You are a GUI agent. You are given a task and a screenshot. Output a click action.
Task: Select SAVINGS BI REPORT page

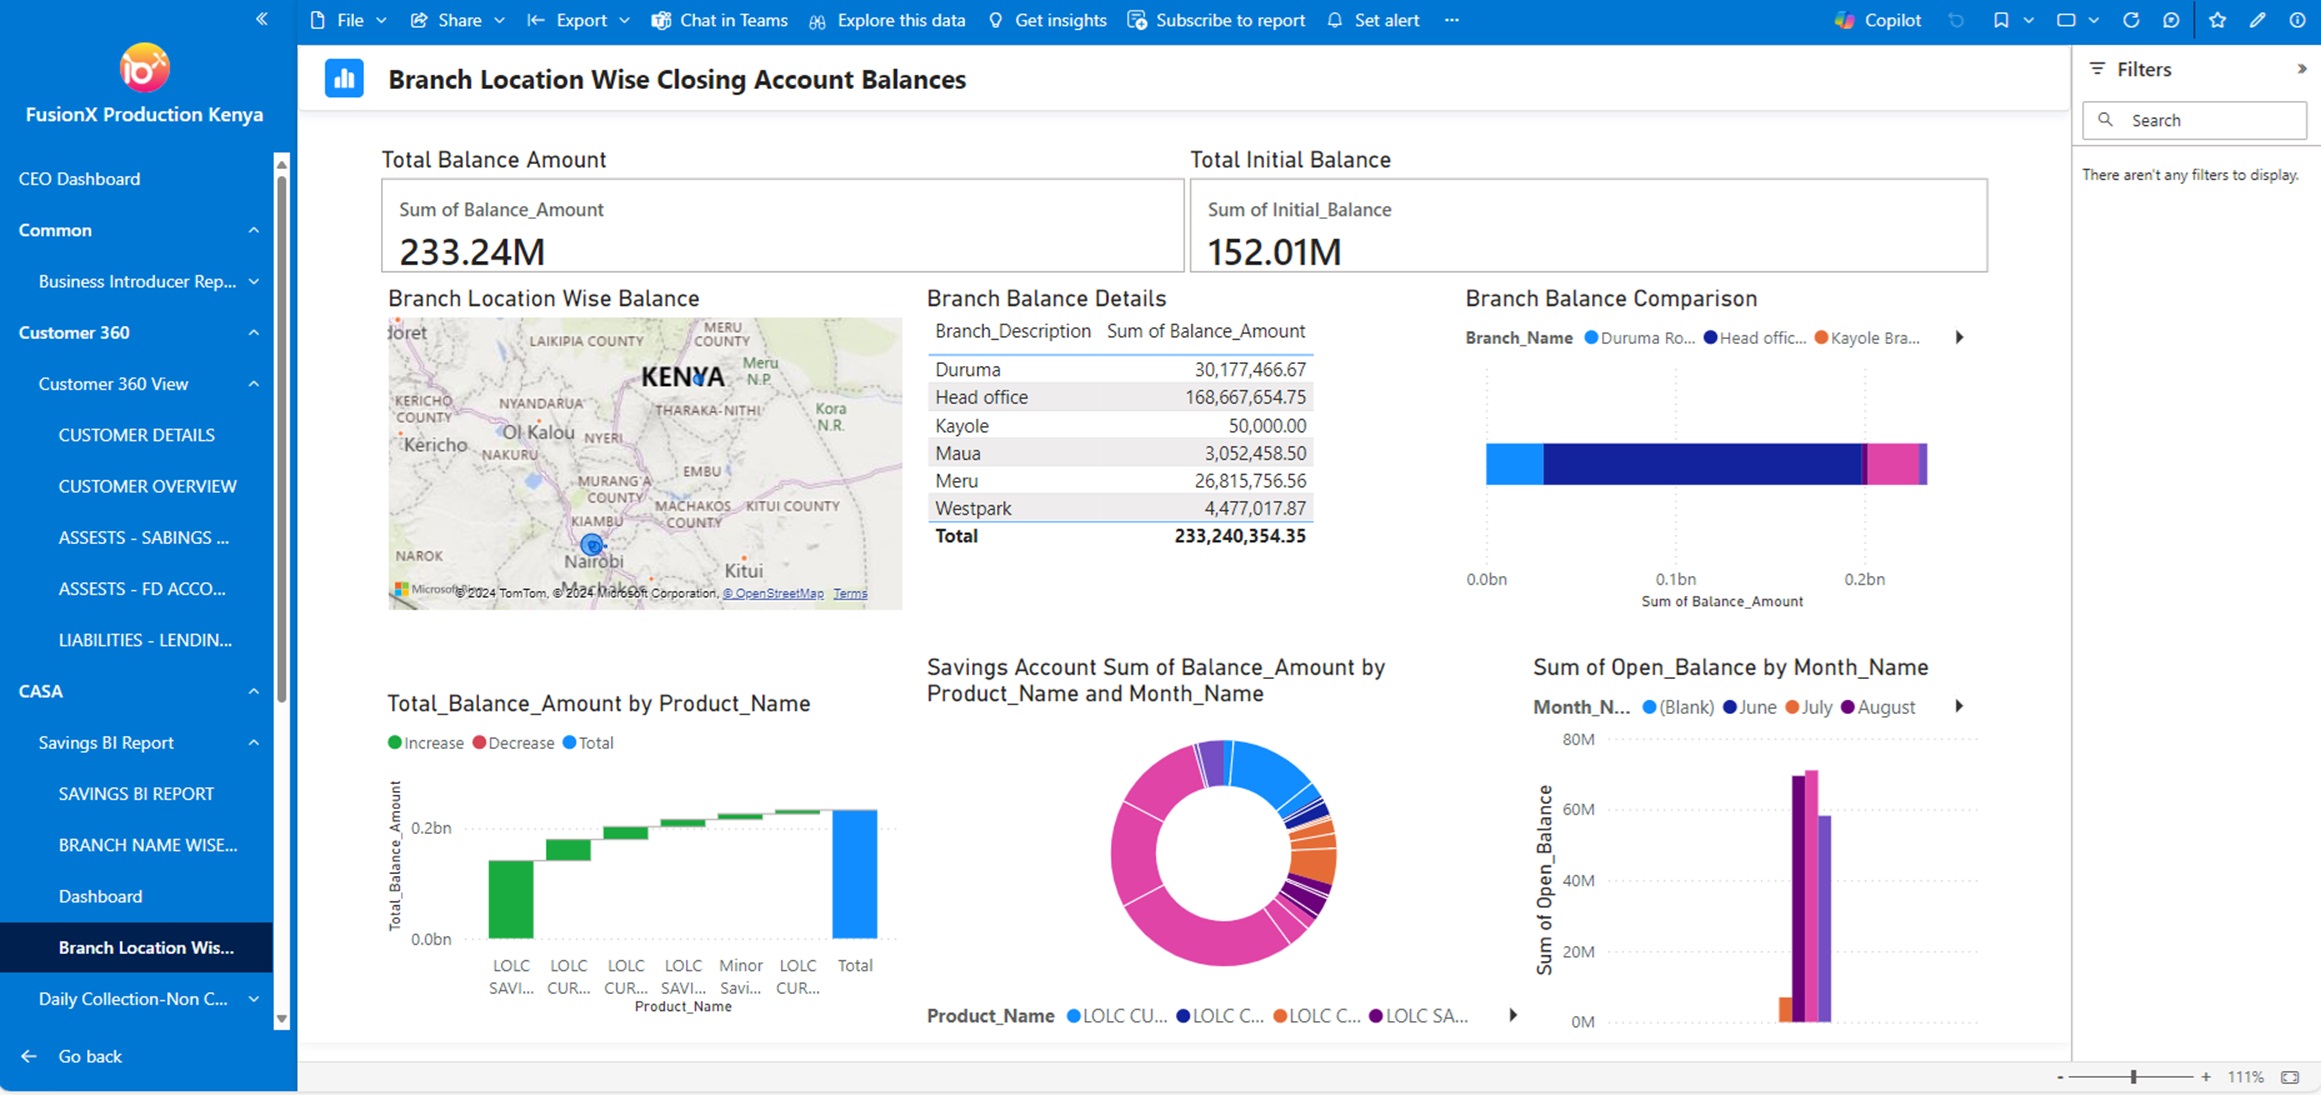(136, 793)
